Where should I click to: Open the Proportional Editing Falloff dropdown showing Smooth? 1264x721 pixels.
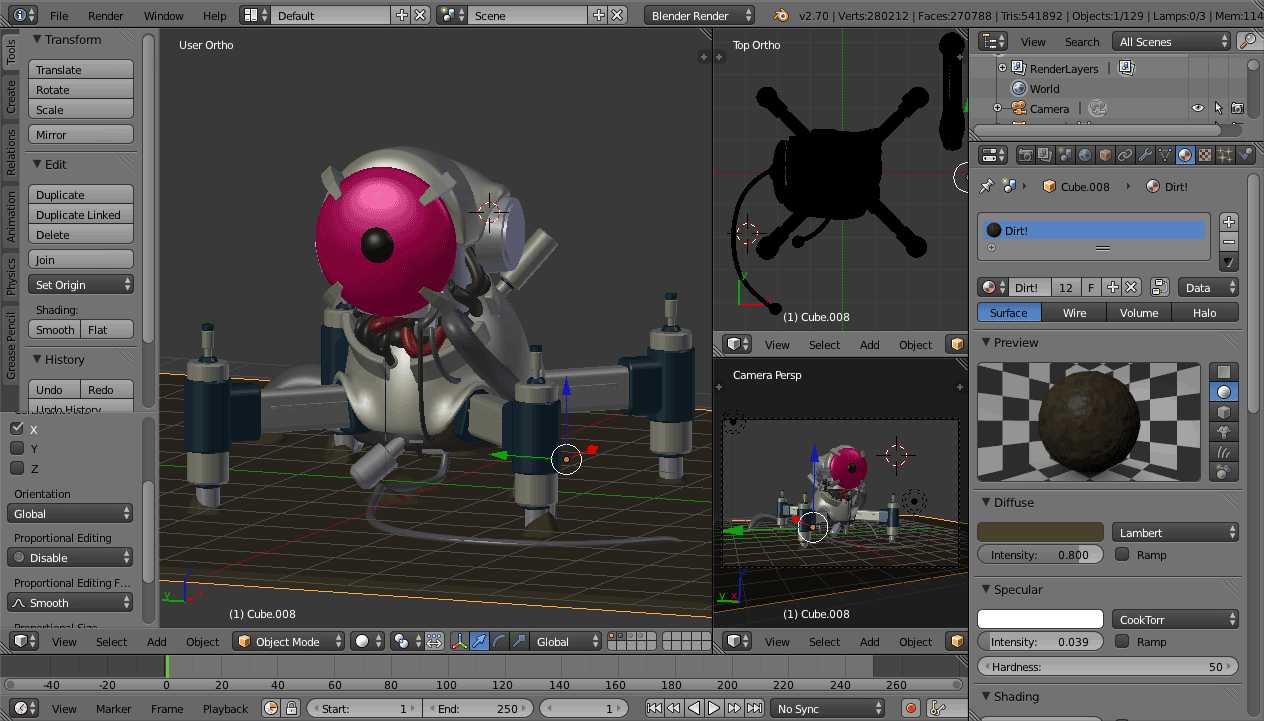[70, 602]
